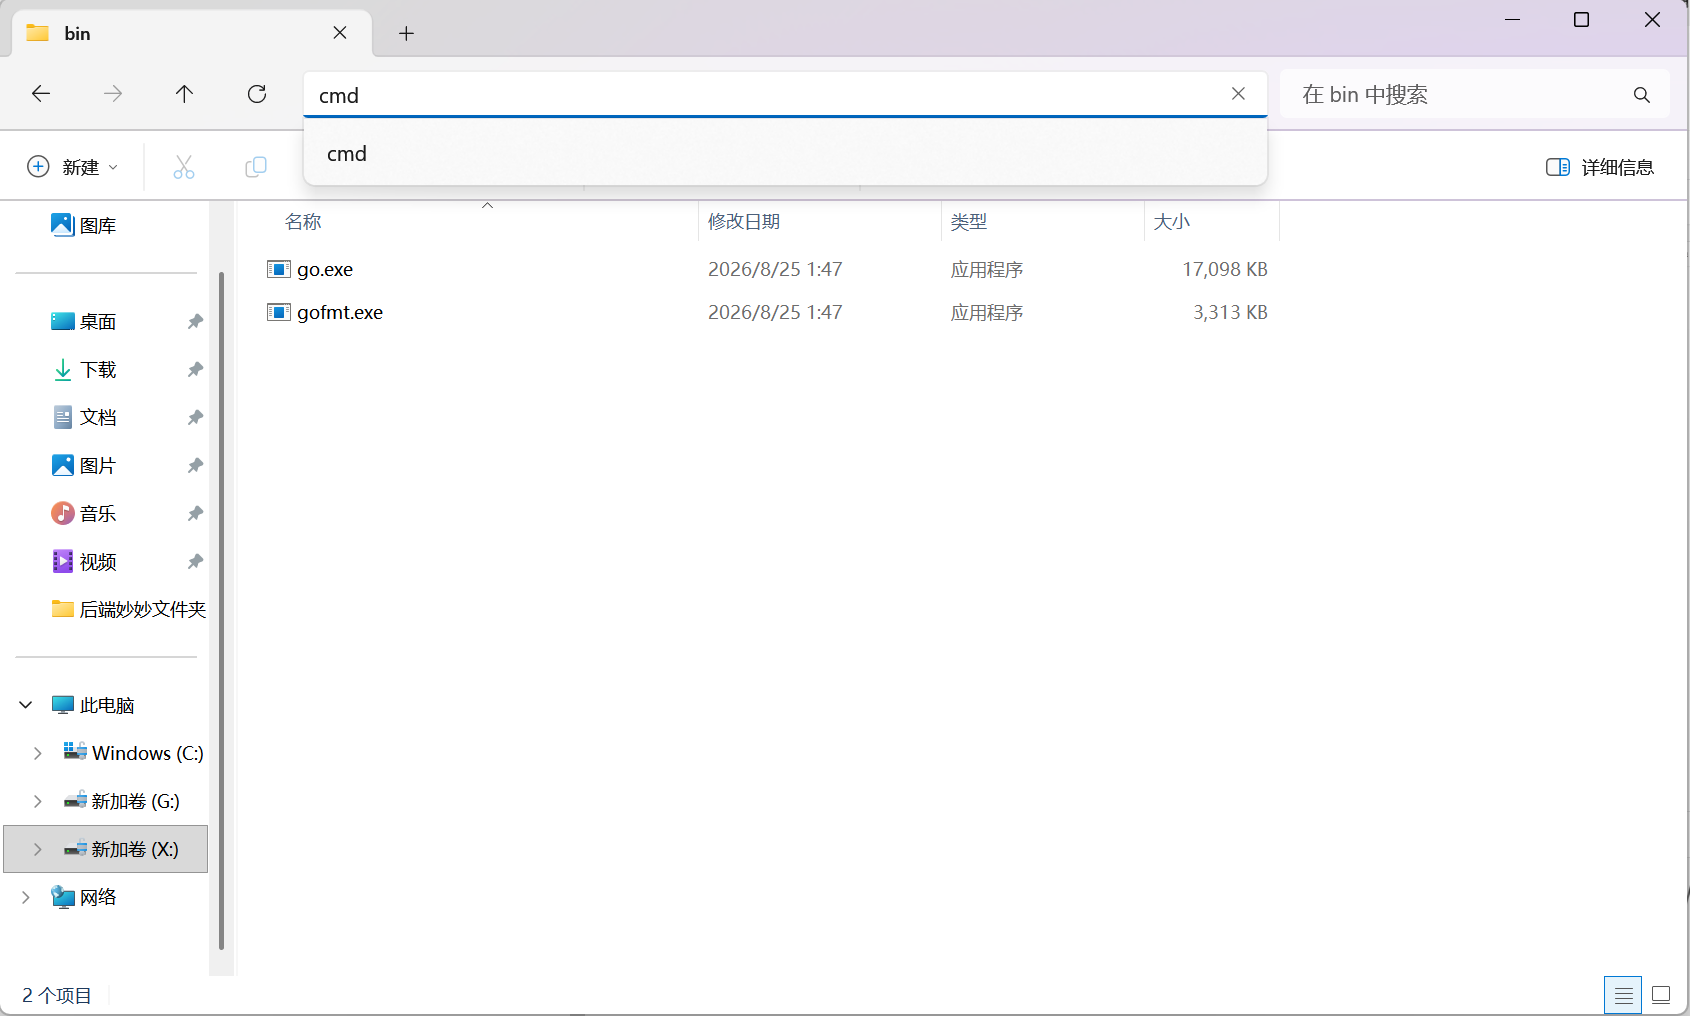This screenshot has height=1016, width=1690.
Task: Click pin icon next to 下载
Action: click(195, 370)
